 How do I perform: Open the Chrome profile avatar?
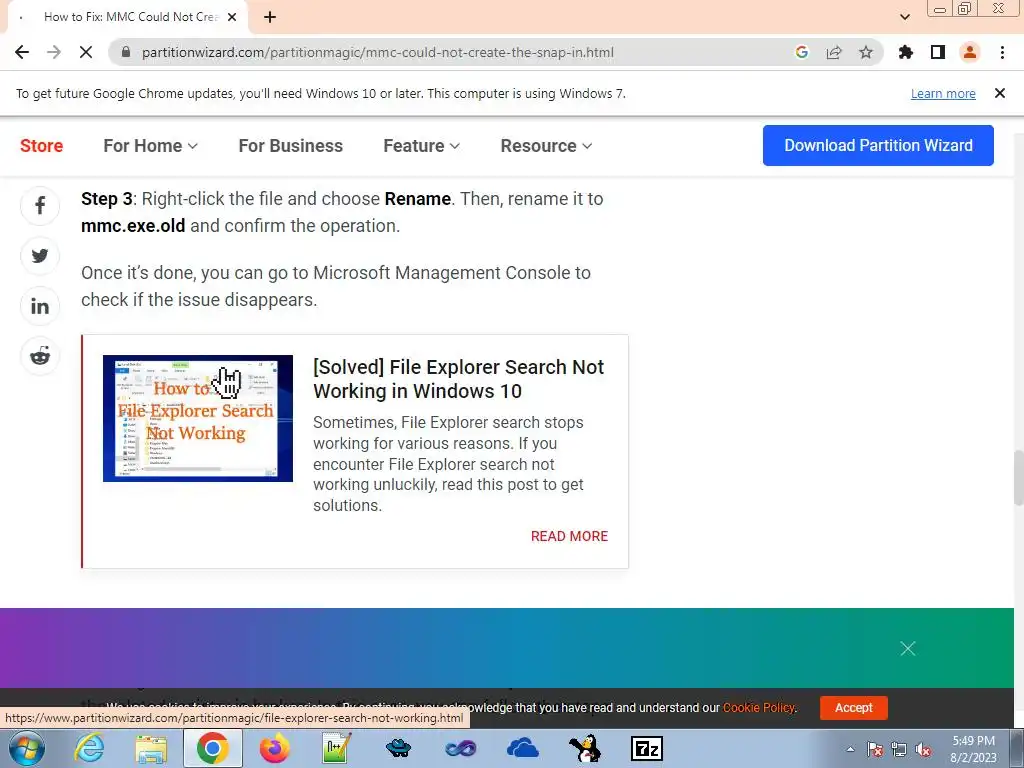[970, 52]
